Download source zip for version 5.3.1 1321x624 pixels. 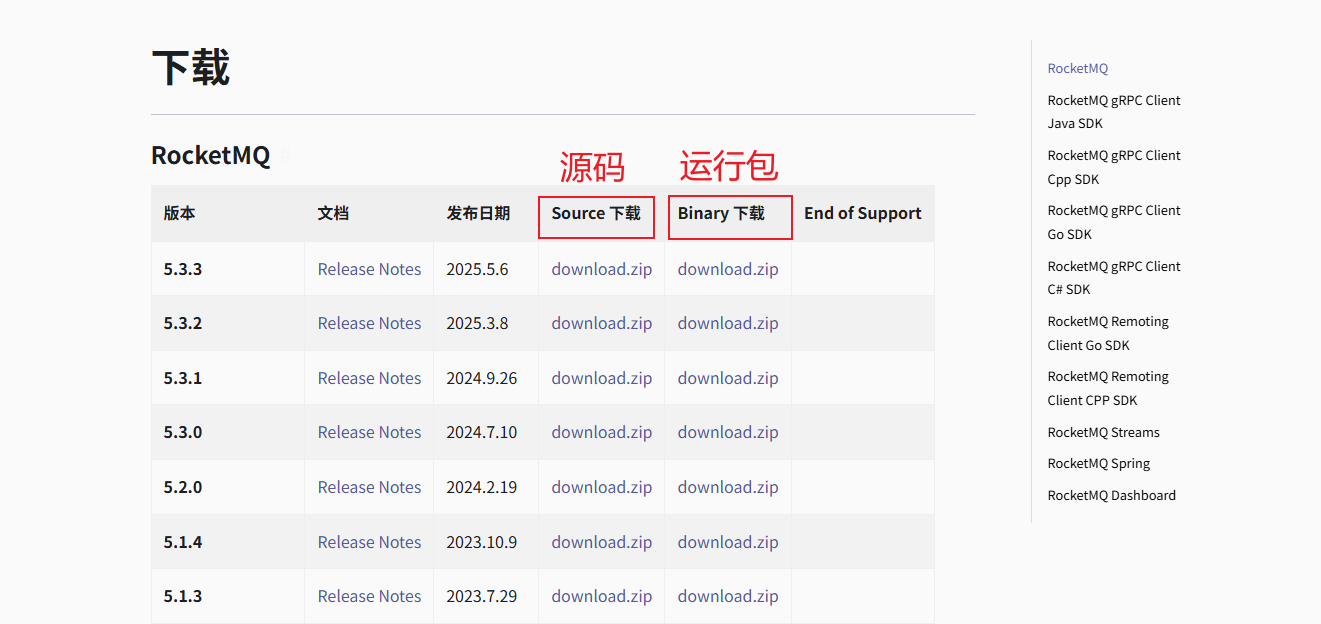[601, 378]
